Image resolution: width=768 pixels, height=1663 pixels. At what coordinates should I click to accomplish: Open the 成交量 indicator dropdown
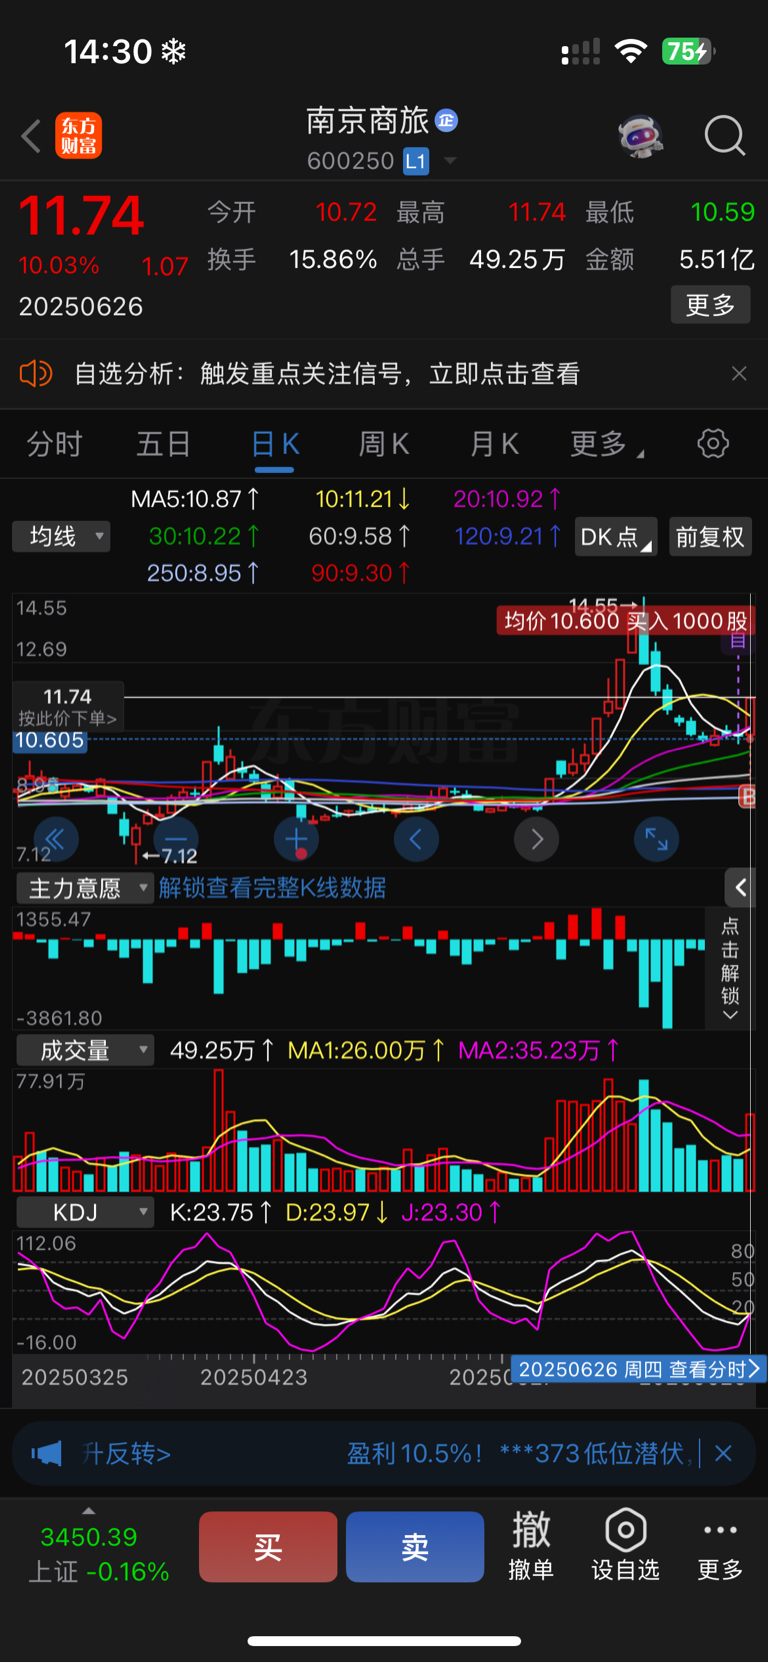tap(85, 1051)
